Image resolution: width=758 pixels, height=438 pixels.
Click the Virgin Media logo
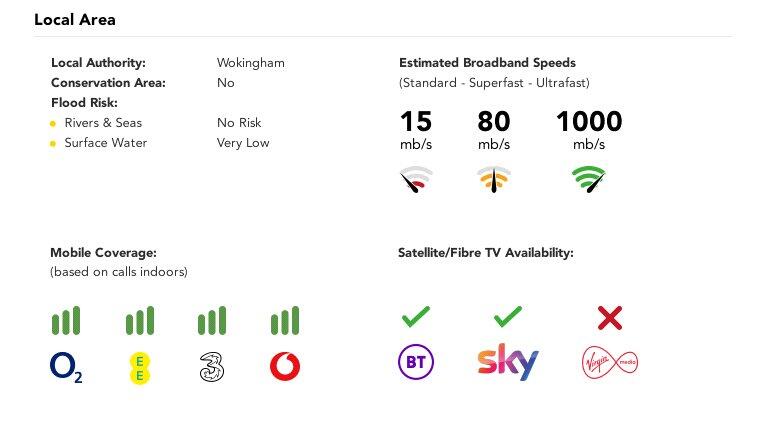(610, 362)
